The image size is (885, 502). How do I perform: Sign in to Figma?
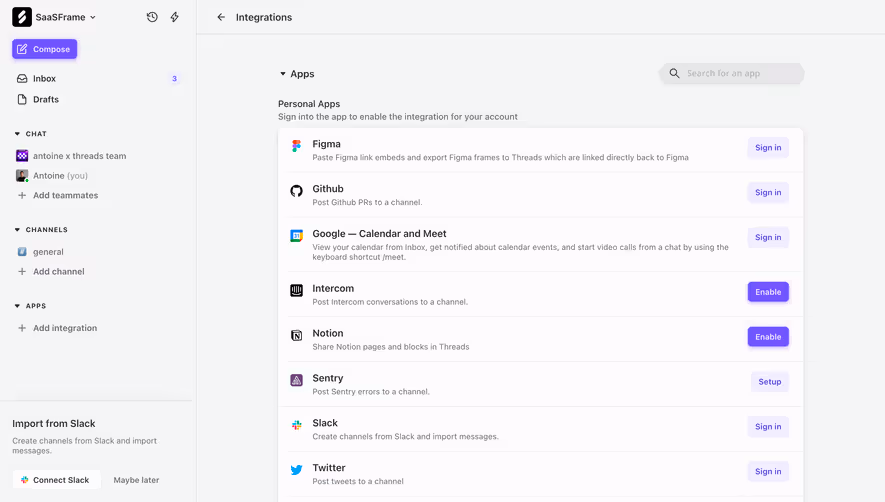point(768,147)
